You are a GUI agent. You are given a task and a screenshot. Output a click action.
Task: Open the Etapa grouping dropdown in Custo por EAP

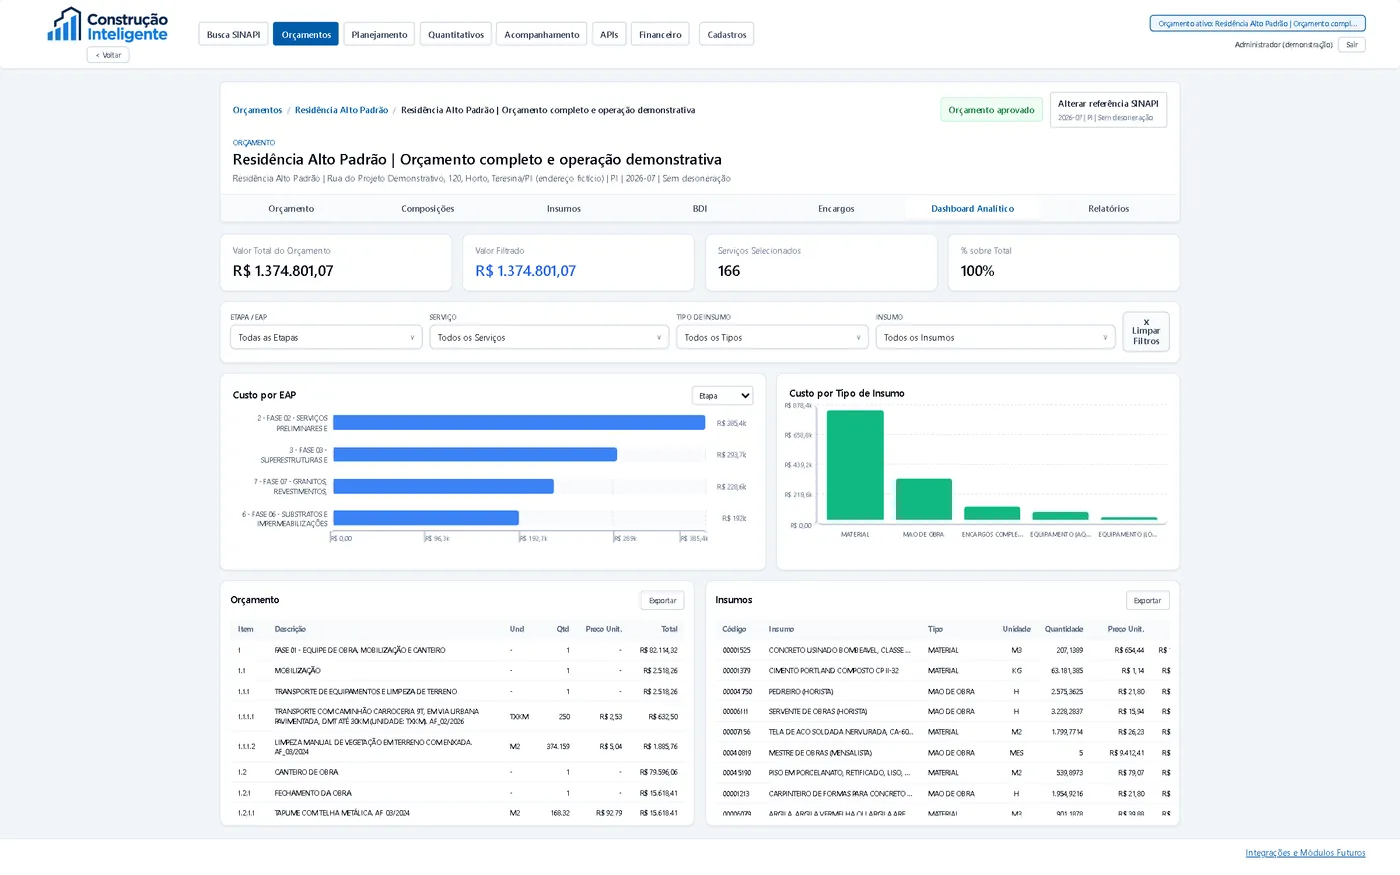722,396
